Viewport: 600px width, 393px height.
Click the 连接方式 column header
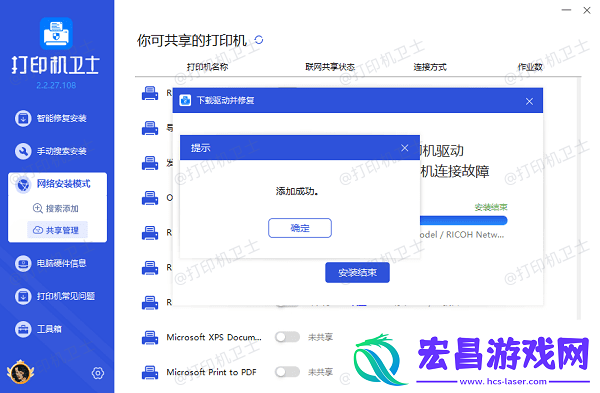(x=430, y=67)
